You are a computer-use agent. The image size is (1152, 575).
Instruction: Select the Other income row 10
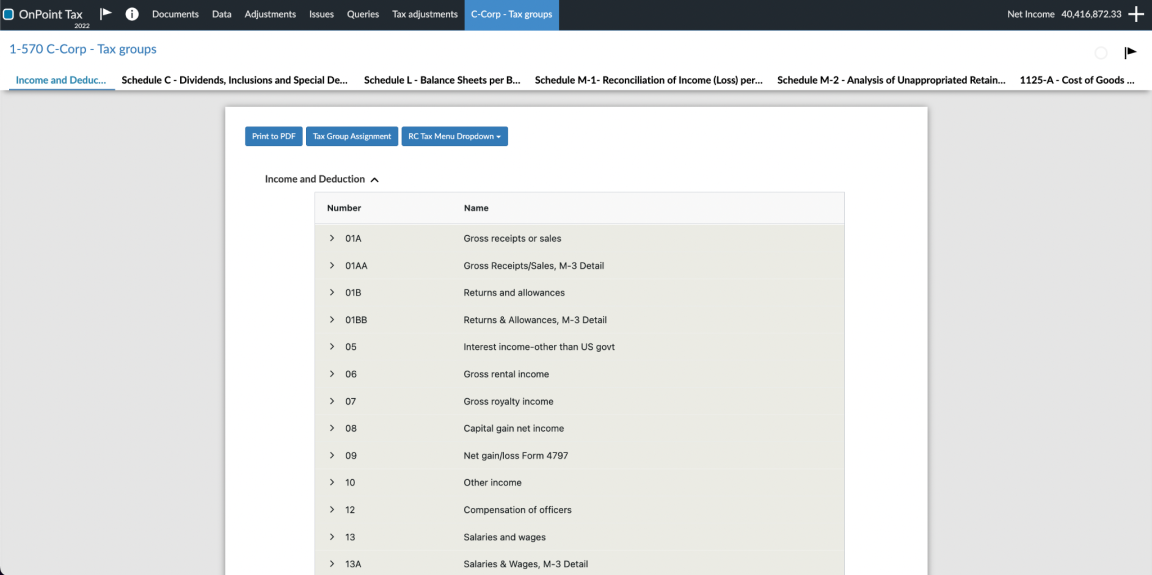coord(492,483)
